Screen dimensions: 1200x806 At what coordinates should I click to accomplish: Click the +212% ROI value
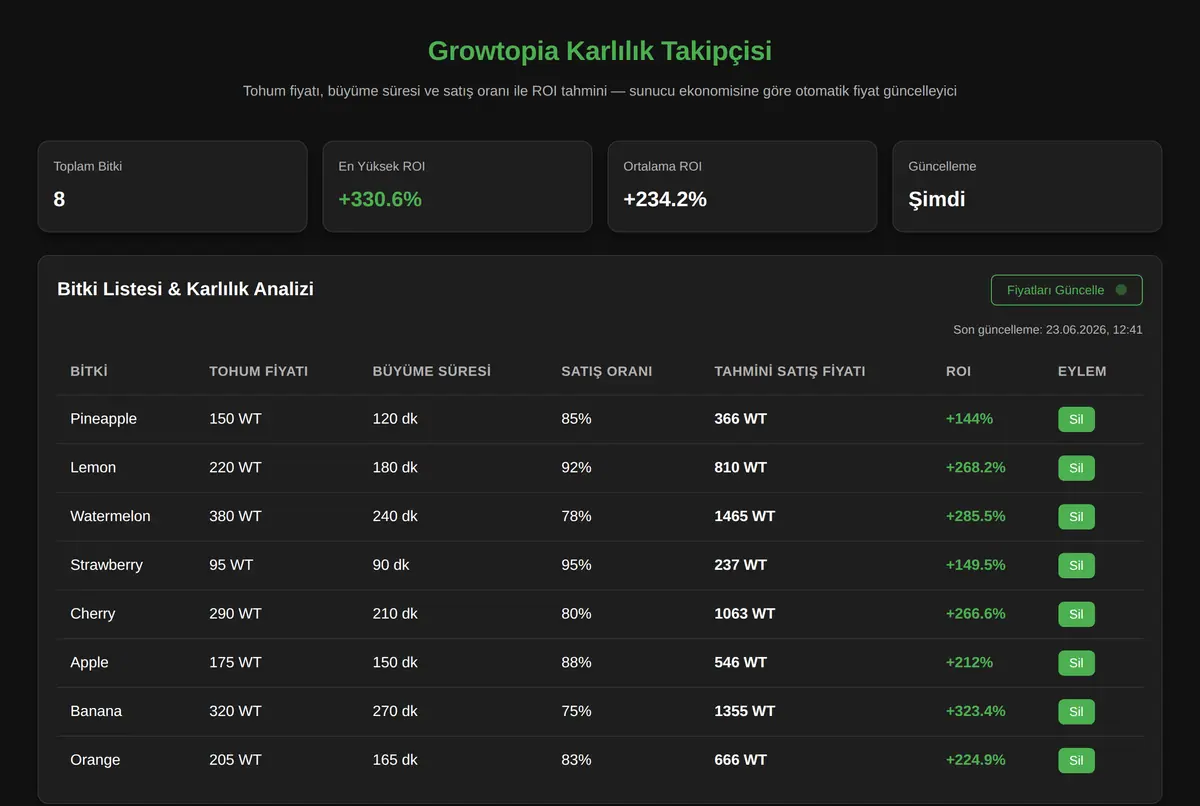pos(969,663)
